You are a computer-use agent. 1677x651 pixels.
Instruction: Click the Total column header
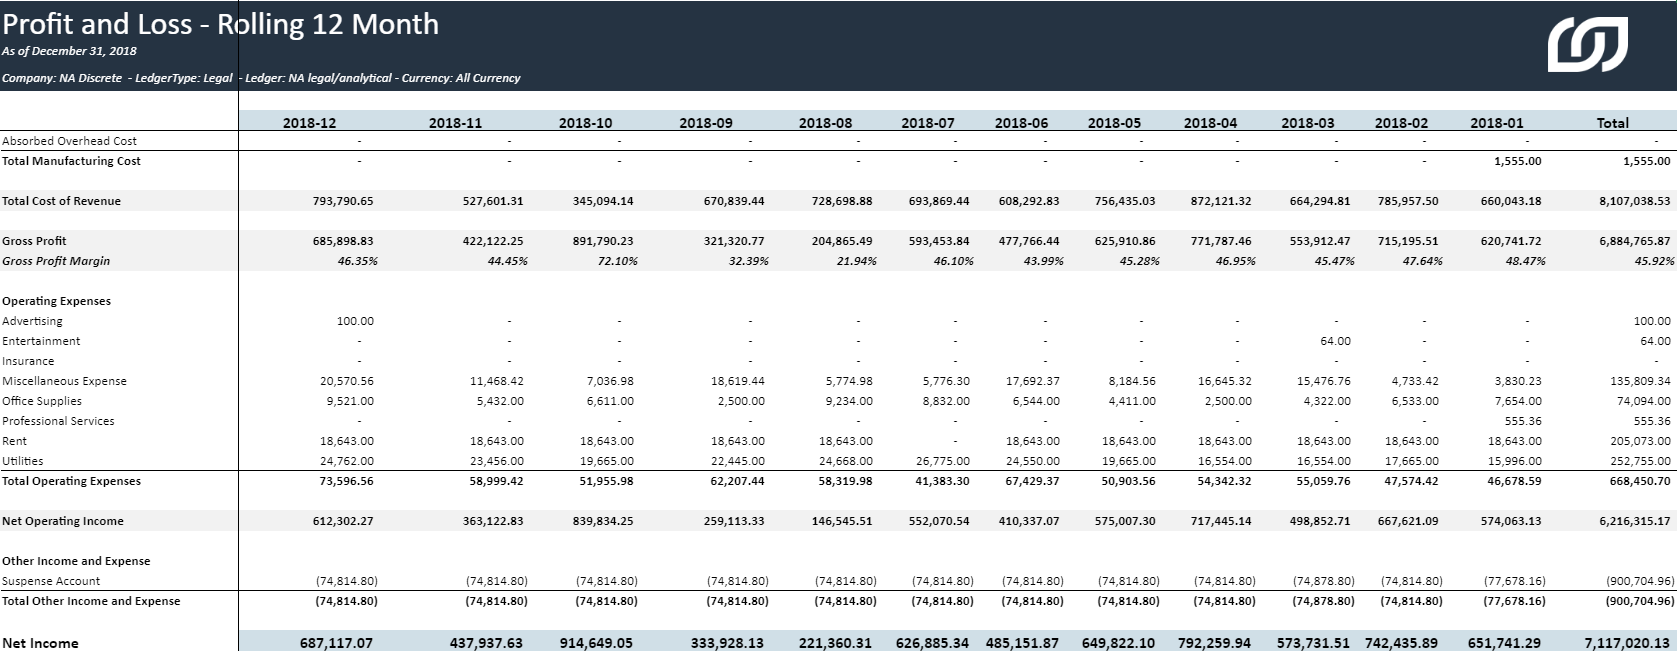click(1612, 123)
